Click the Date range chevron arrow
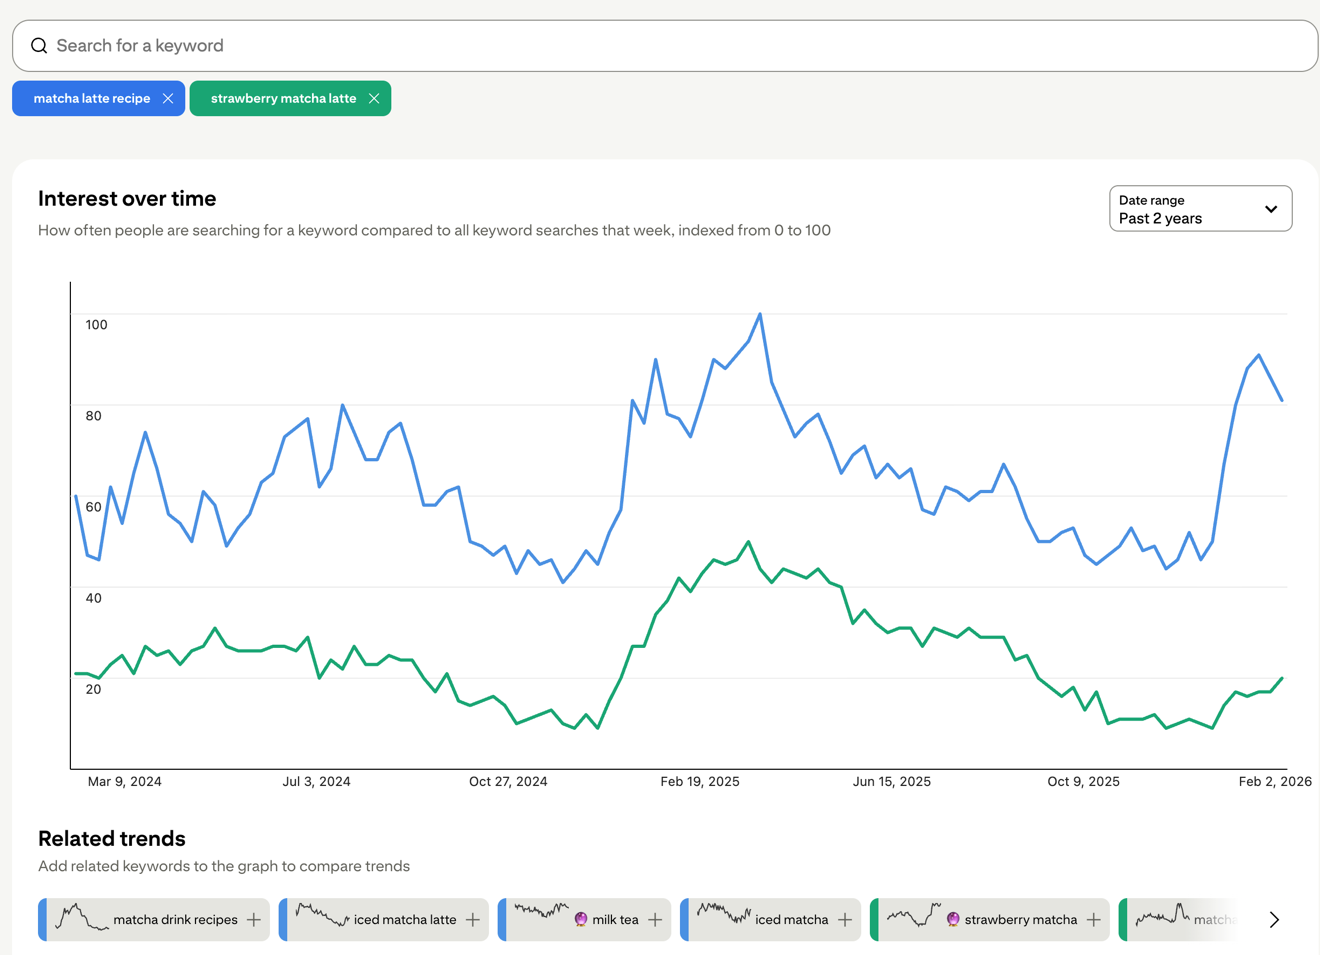 click(1271, 209)
